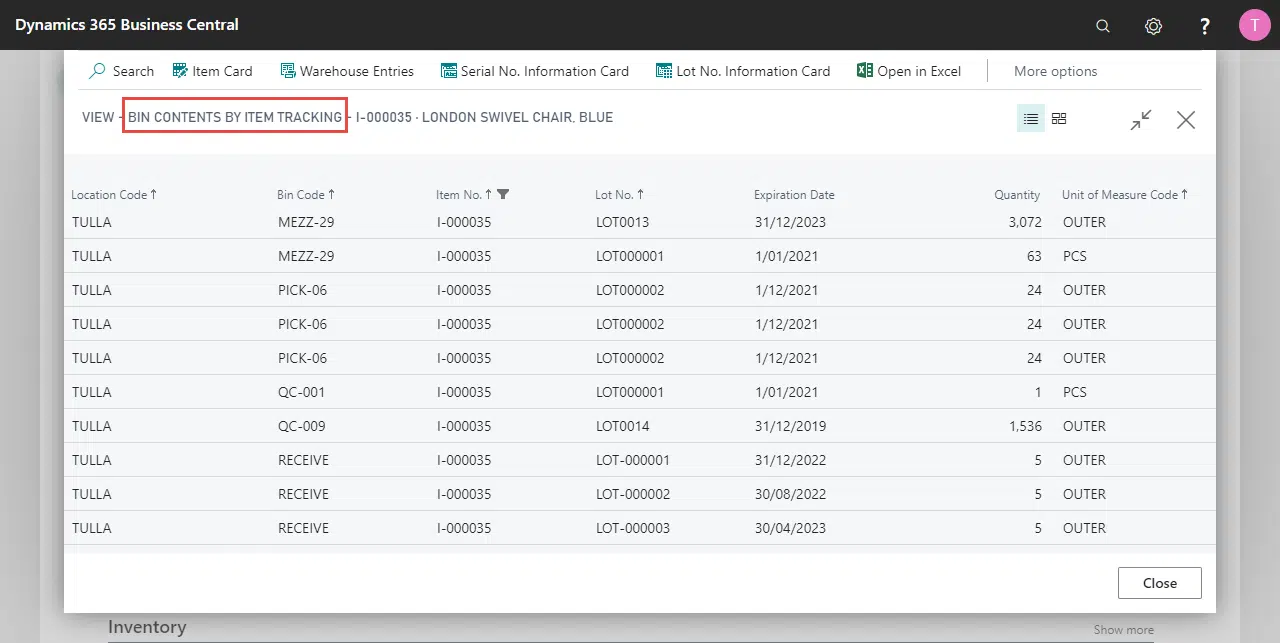
Task: Click the Search action in toolbar
Action: pos(122,71)
